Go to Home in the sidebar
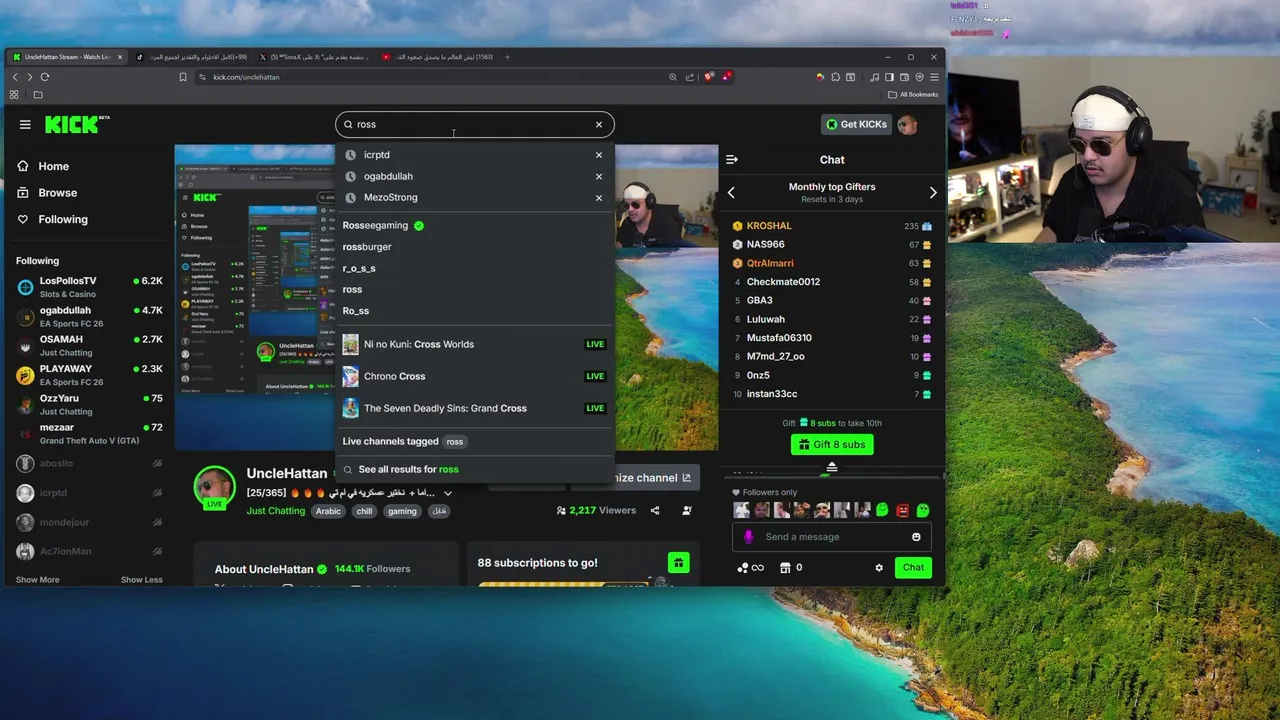The width and height of the screenshot is (1280, 720). tap(44, 166)
